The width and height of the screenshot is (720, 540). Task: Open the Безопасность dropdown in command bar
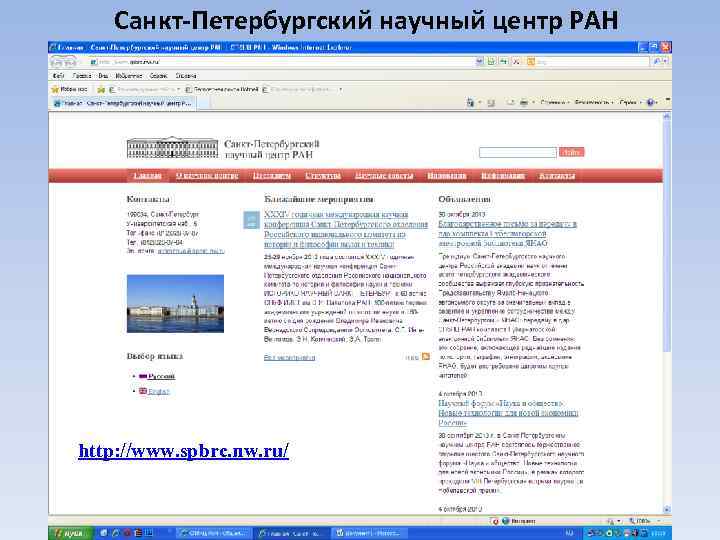[594, 102]
